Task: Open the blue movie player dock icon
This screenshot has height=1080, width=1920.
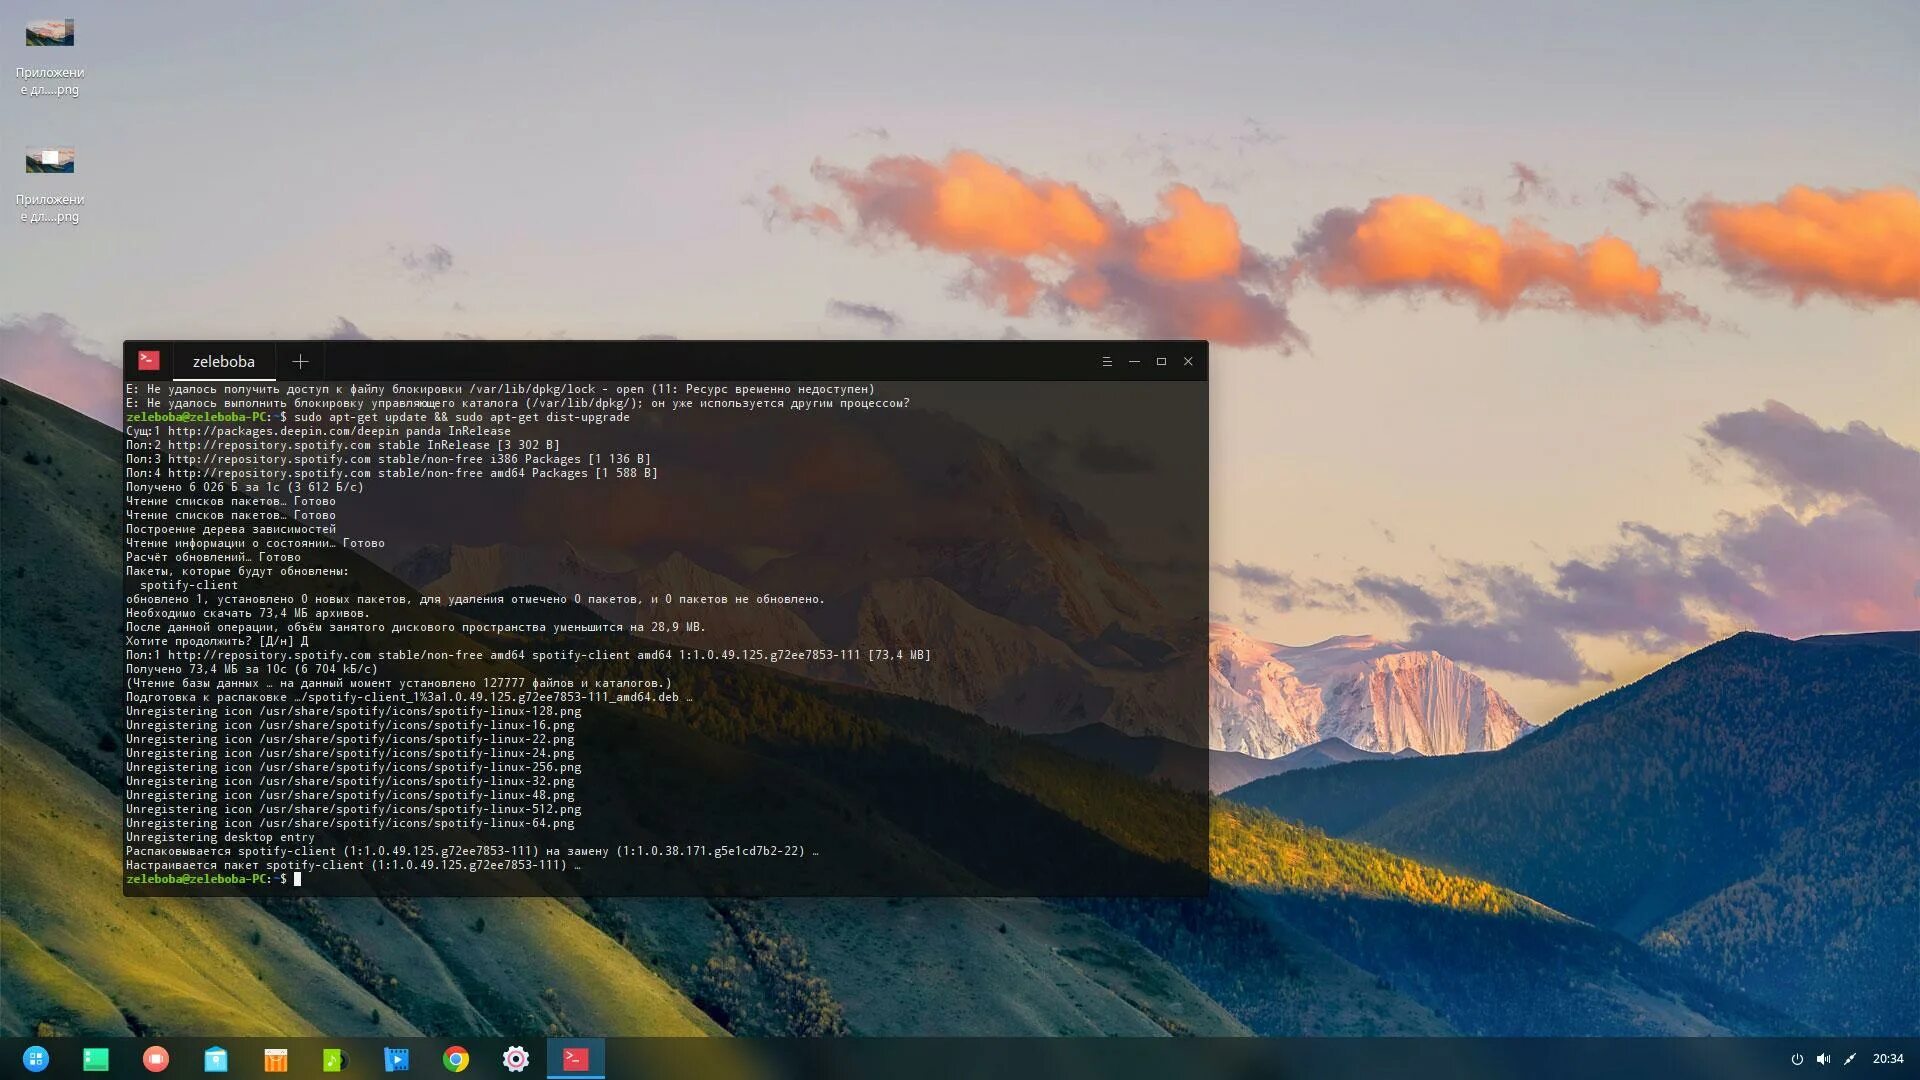Action: pos(396,1059)
